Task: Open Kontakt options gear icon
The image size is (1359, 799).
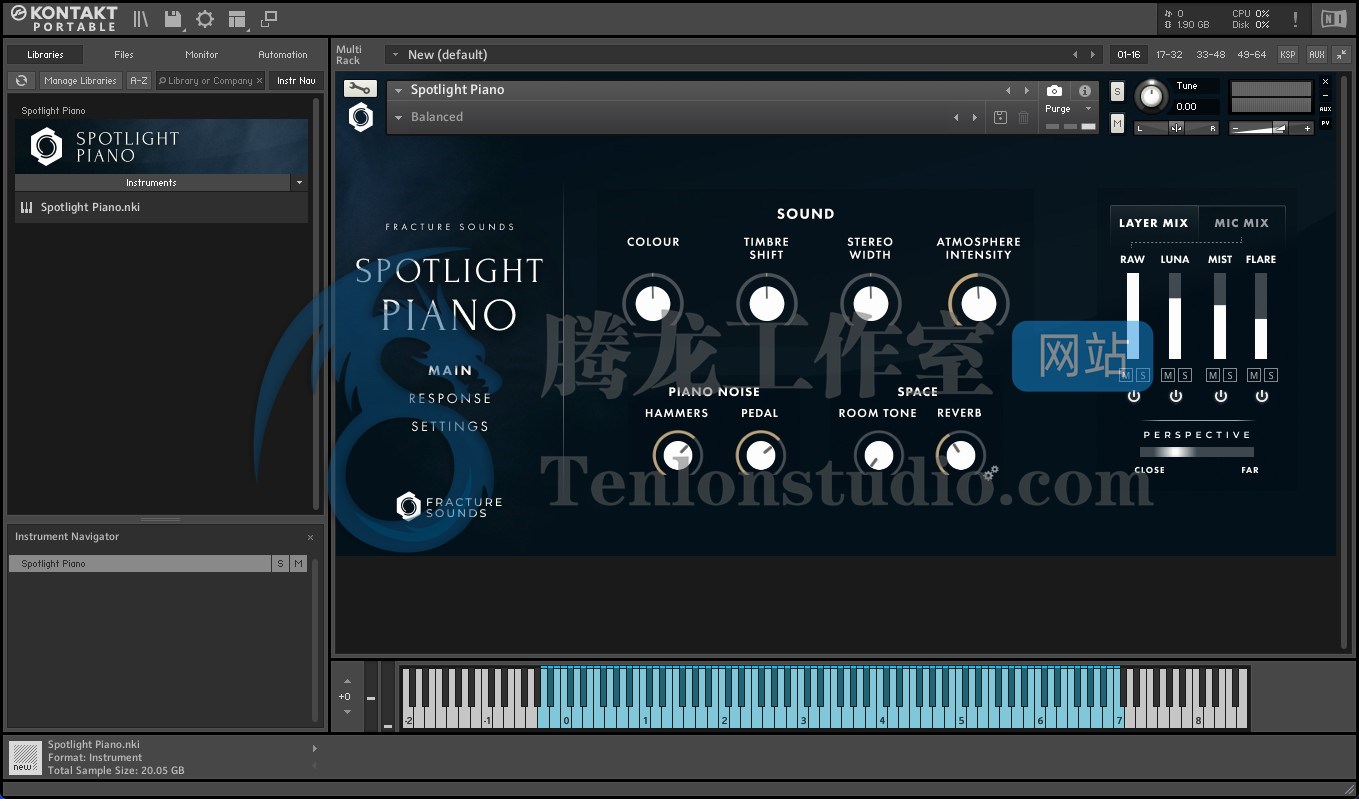Action: (x=205, y=19)
